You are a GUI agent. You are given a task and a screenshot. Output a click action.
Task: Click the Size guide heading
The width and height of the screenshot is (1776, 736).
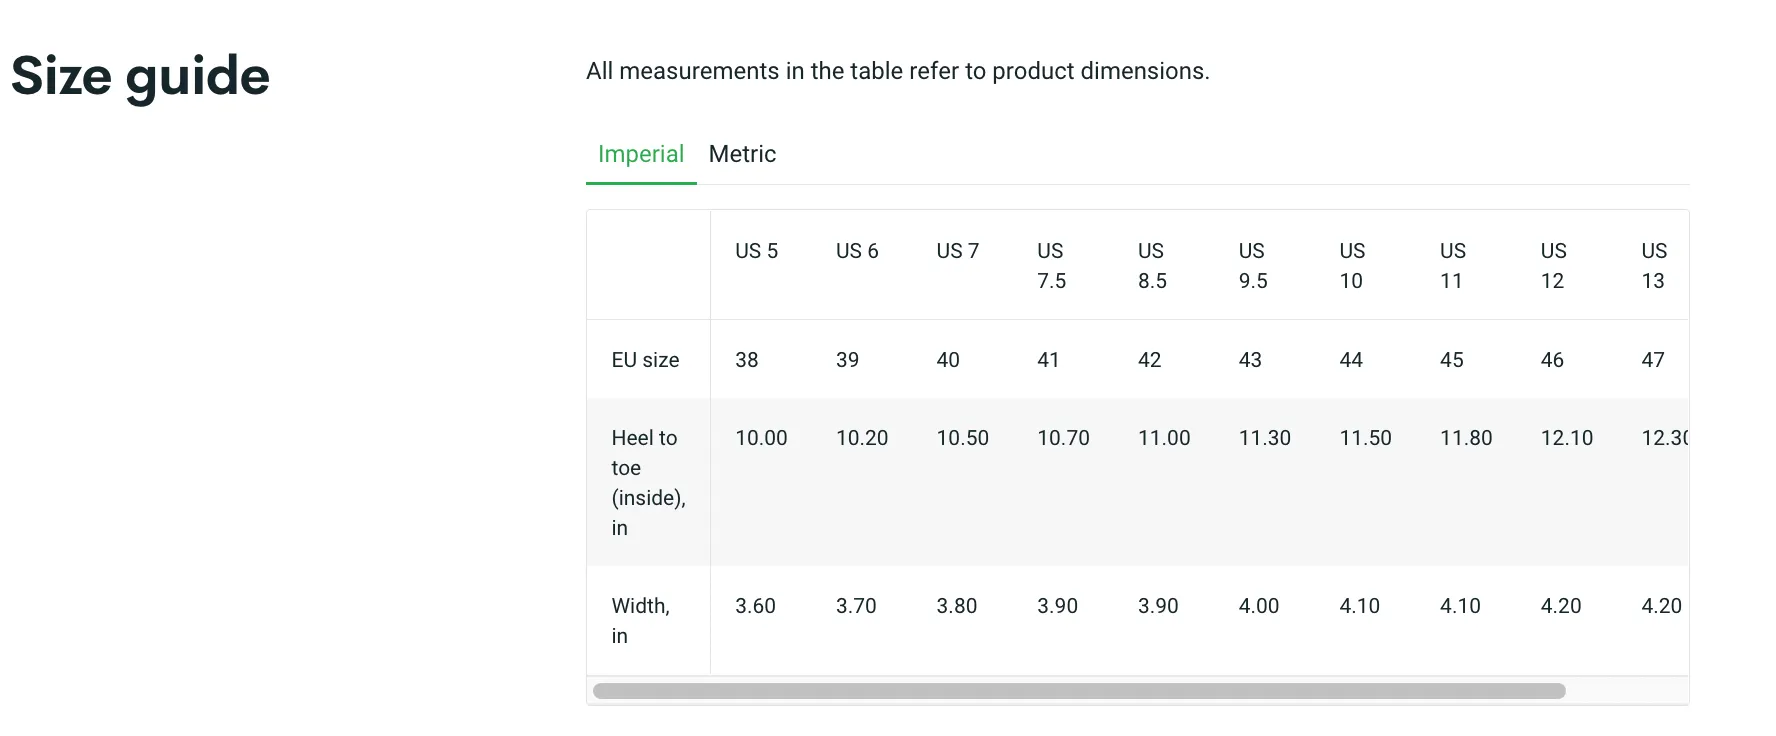(141, 76)
